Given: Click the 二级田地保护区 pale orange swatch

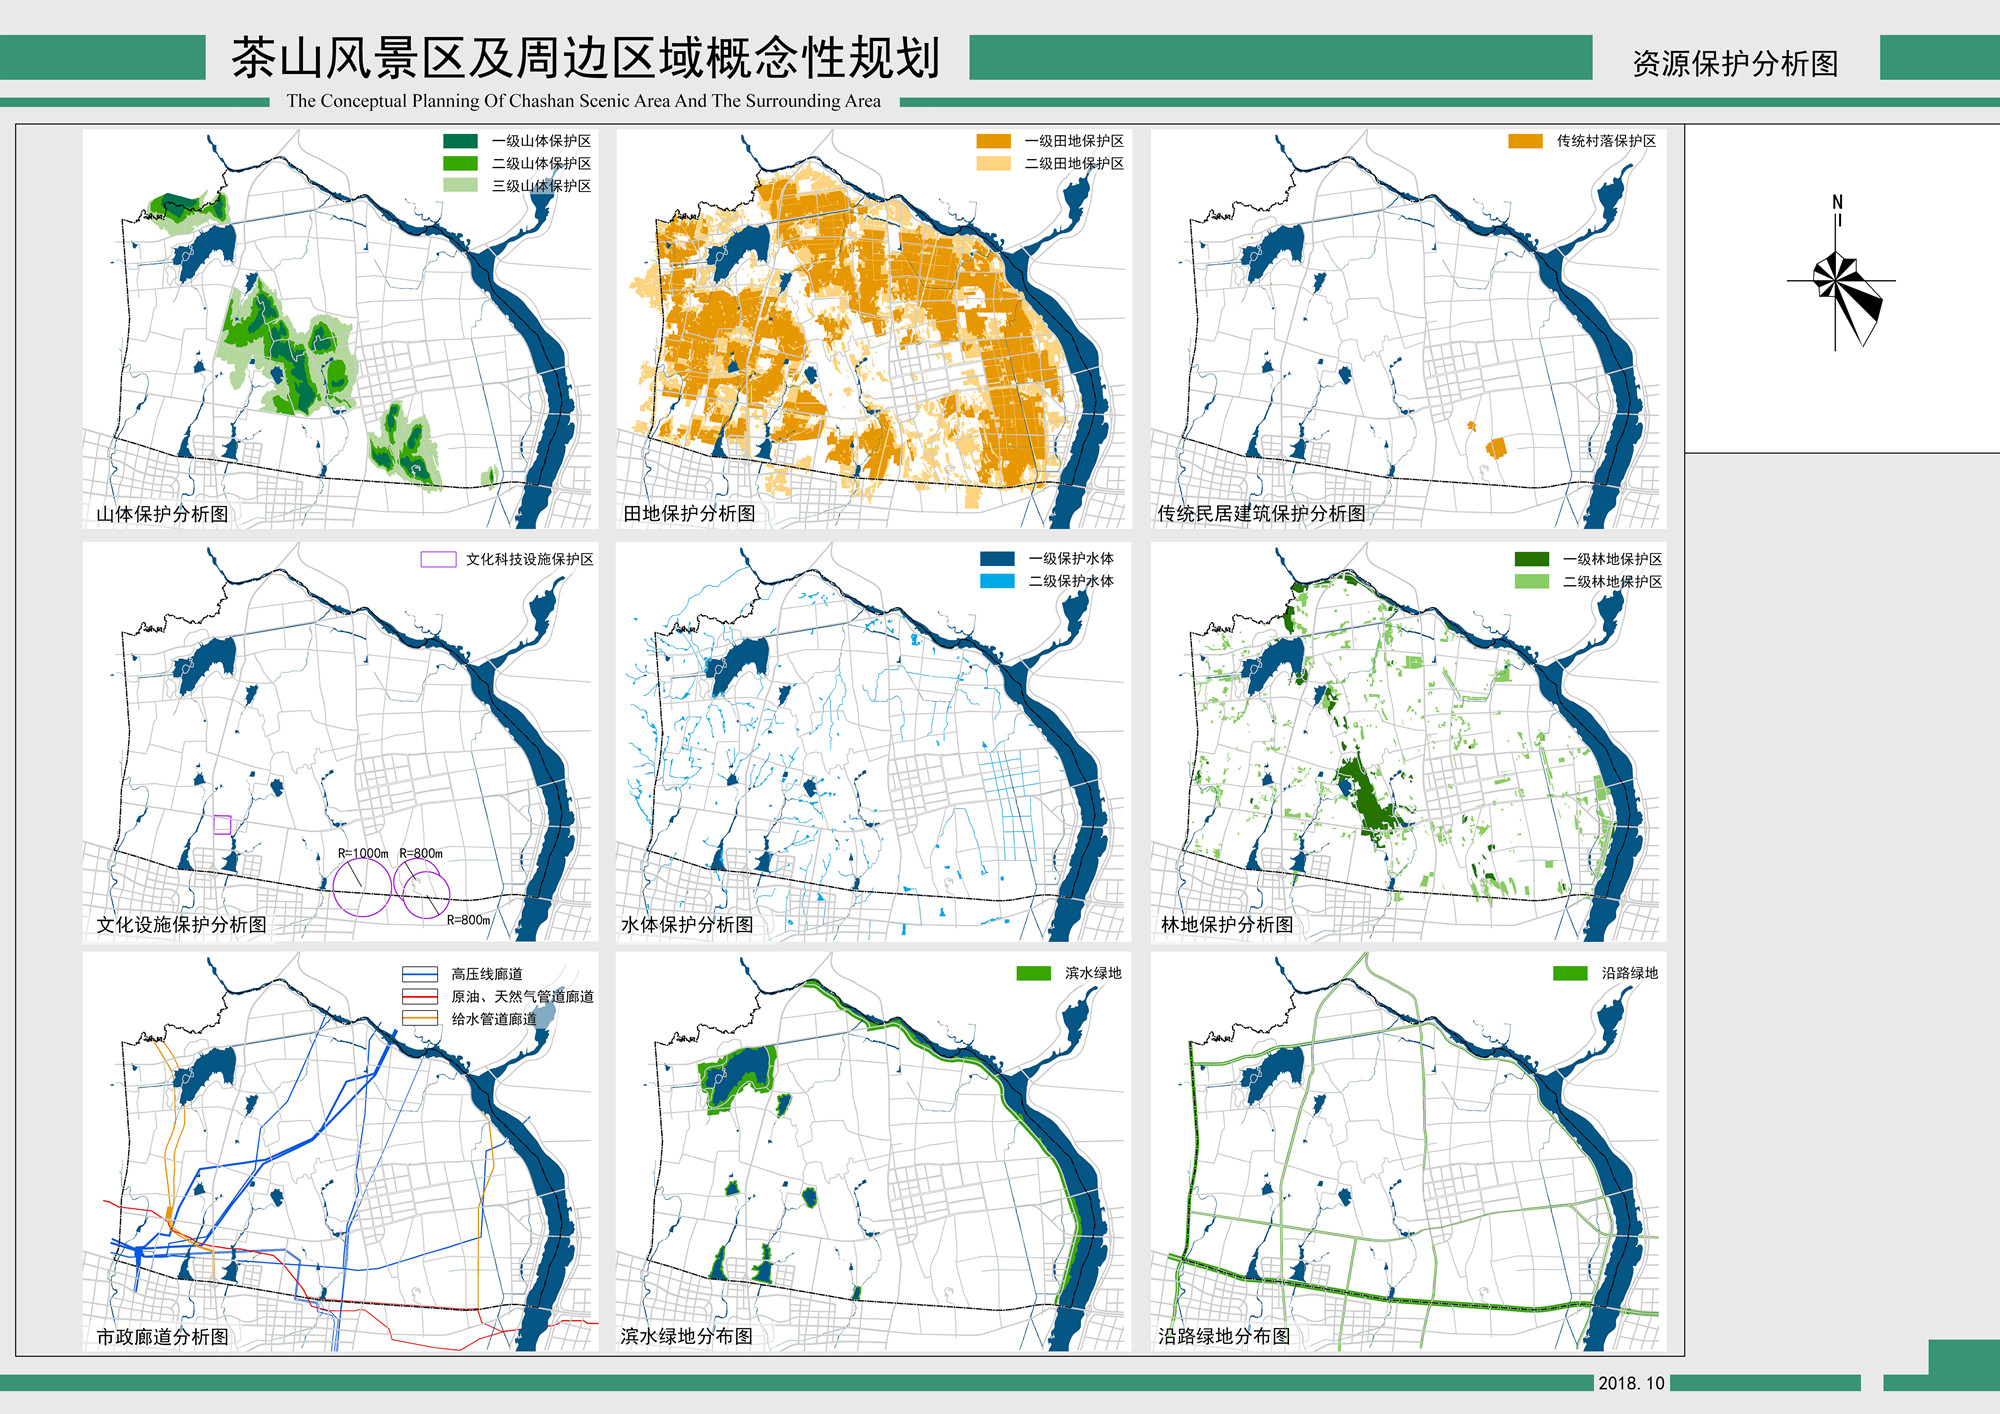Looking at the screenshot, I should click(994, 163).
